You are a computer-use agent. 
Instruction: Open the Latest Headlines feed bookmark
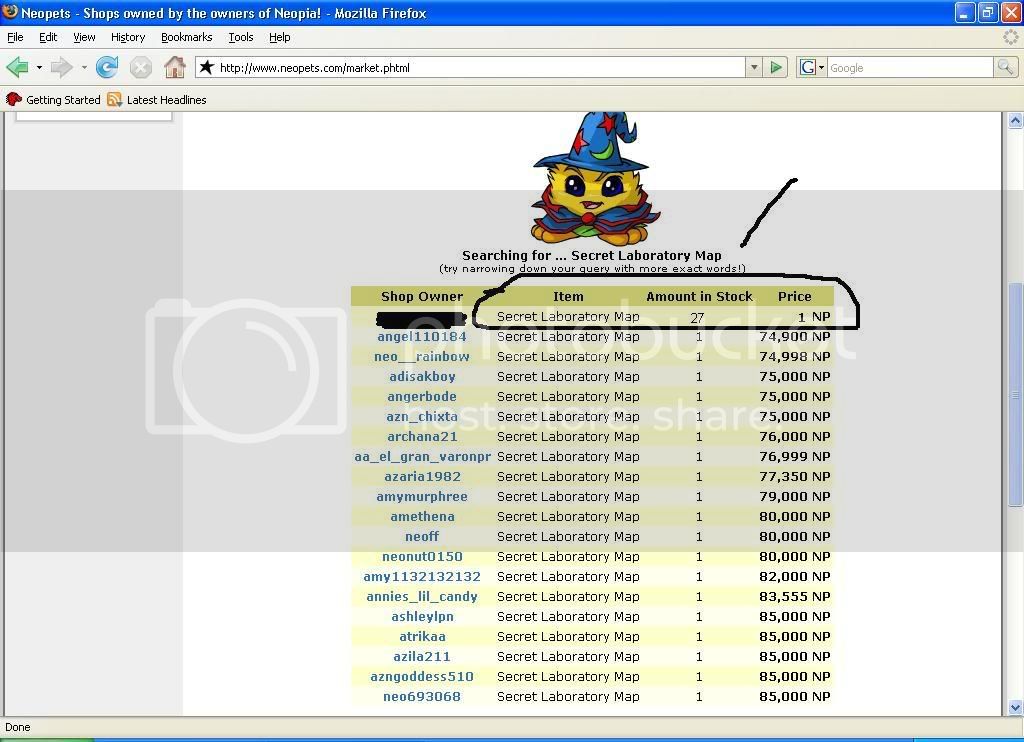[x=157, y=100]
